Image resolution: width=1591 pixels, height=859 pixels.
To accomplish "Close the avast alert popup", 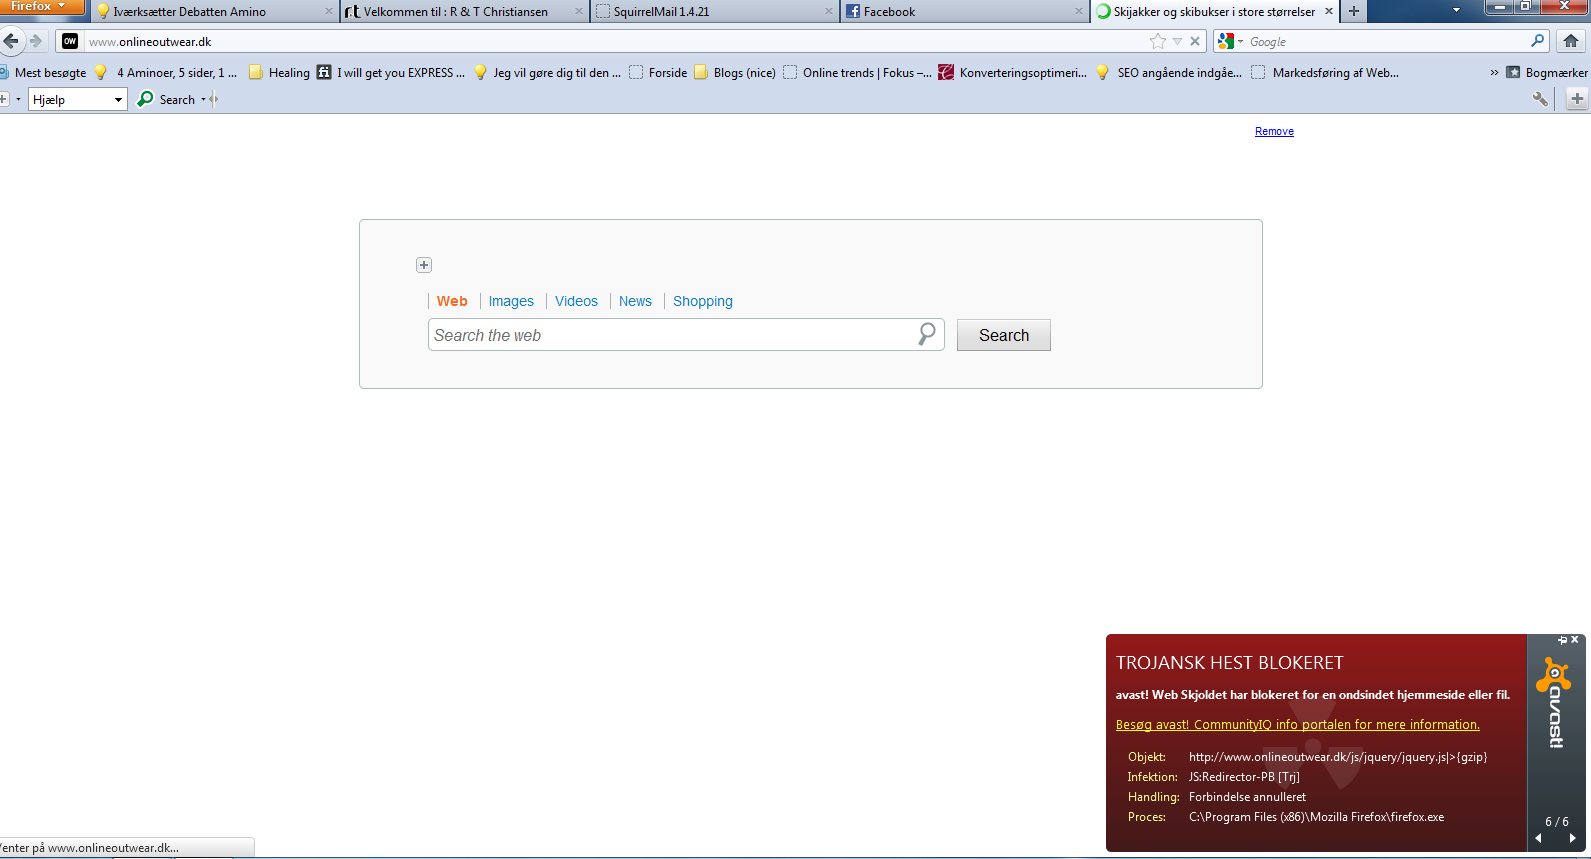I will [x=1575, y=640].
